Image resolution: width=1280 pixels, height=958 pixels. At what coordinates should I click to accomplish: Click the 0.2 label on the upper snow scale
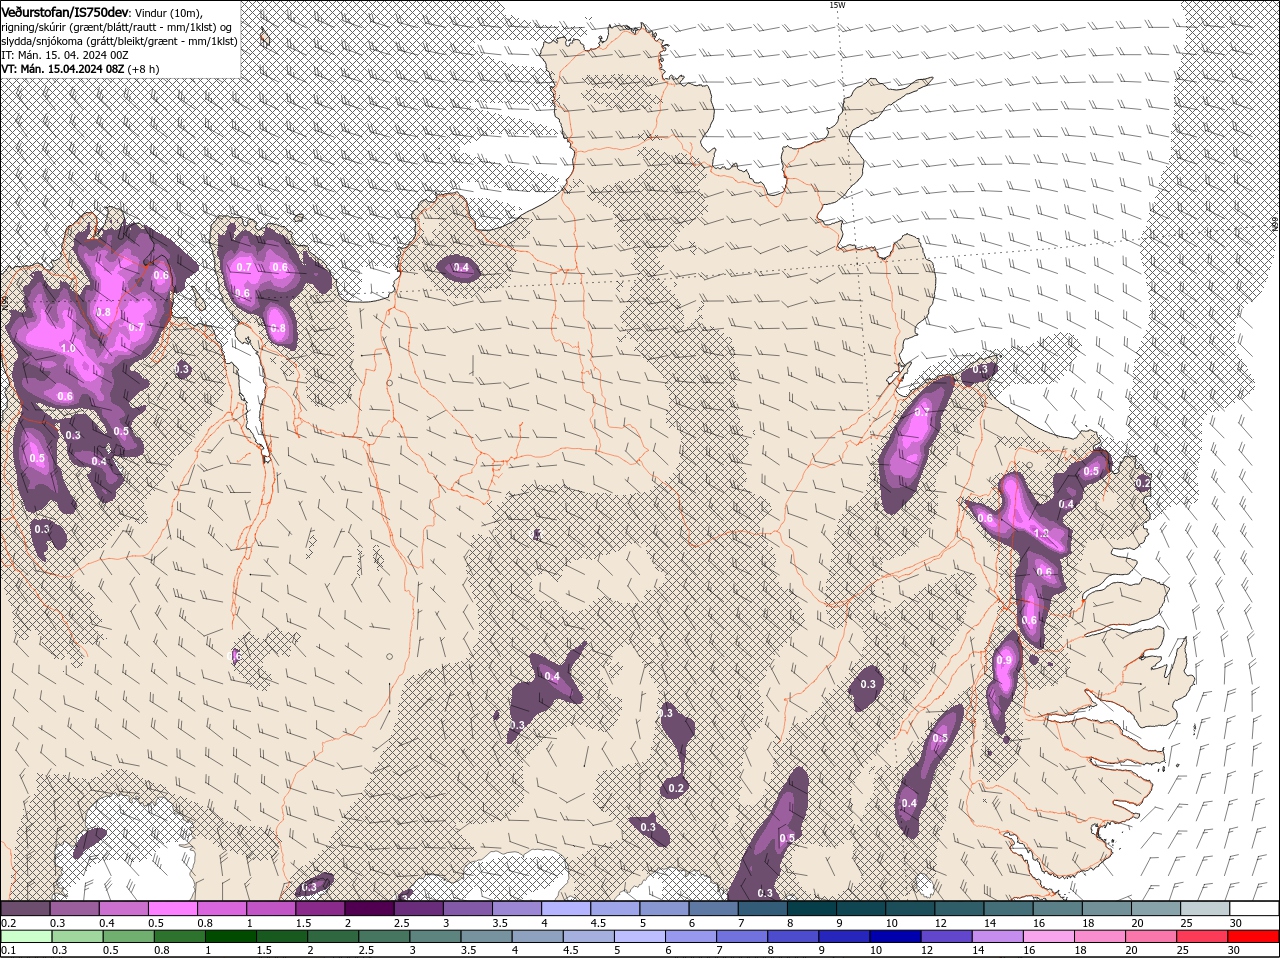[x=8, y=923]
